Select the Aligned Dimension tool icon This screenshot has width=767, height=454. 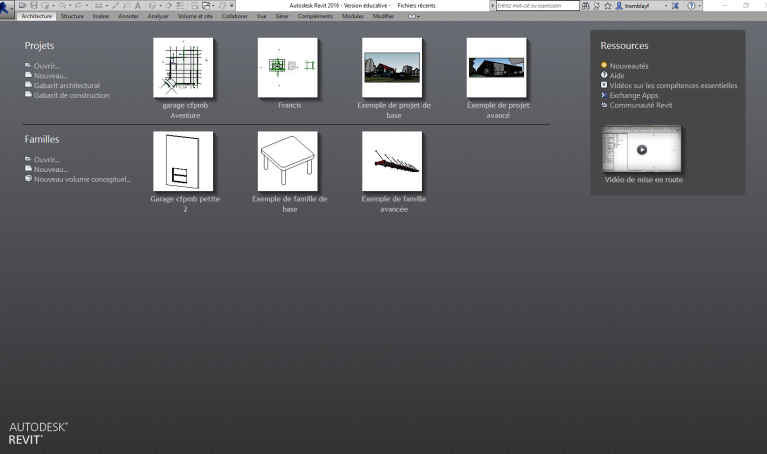[x=115, y=5]
